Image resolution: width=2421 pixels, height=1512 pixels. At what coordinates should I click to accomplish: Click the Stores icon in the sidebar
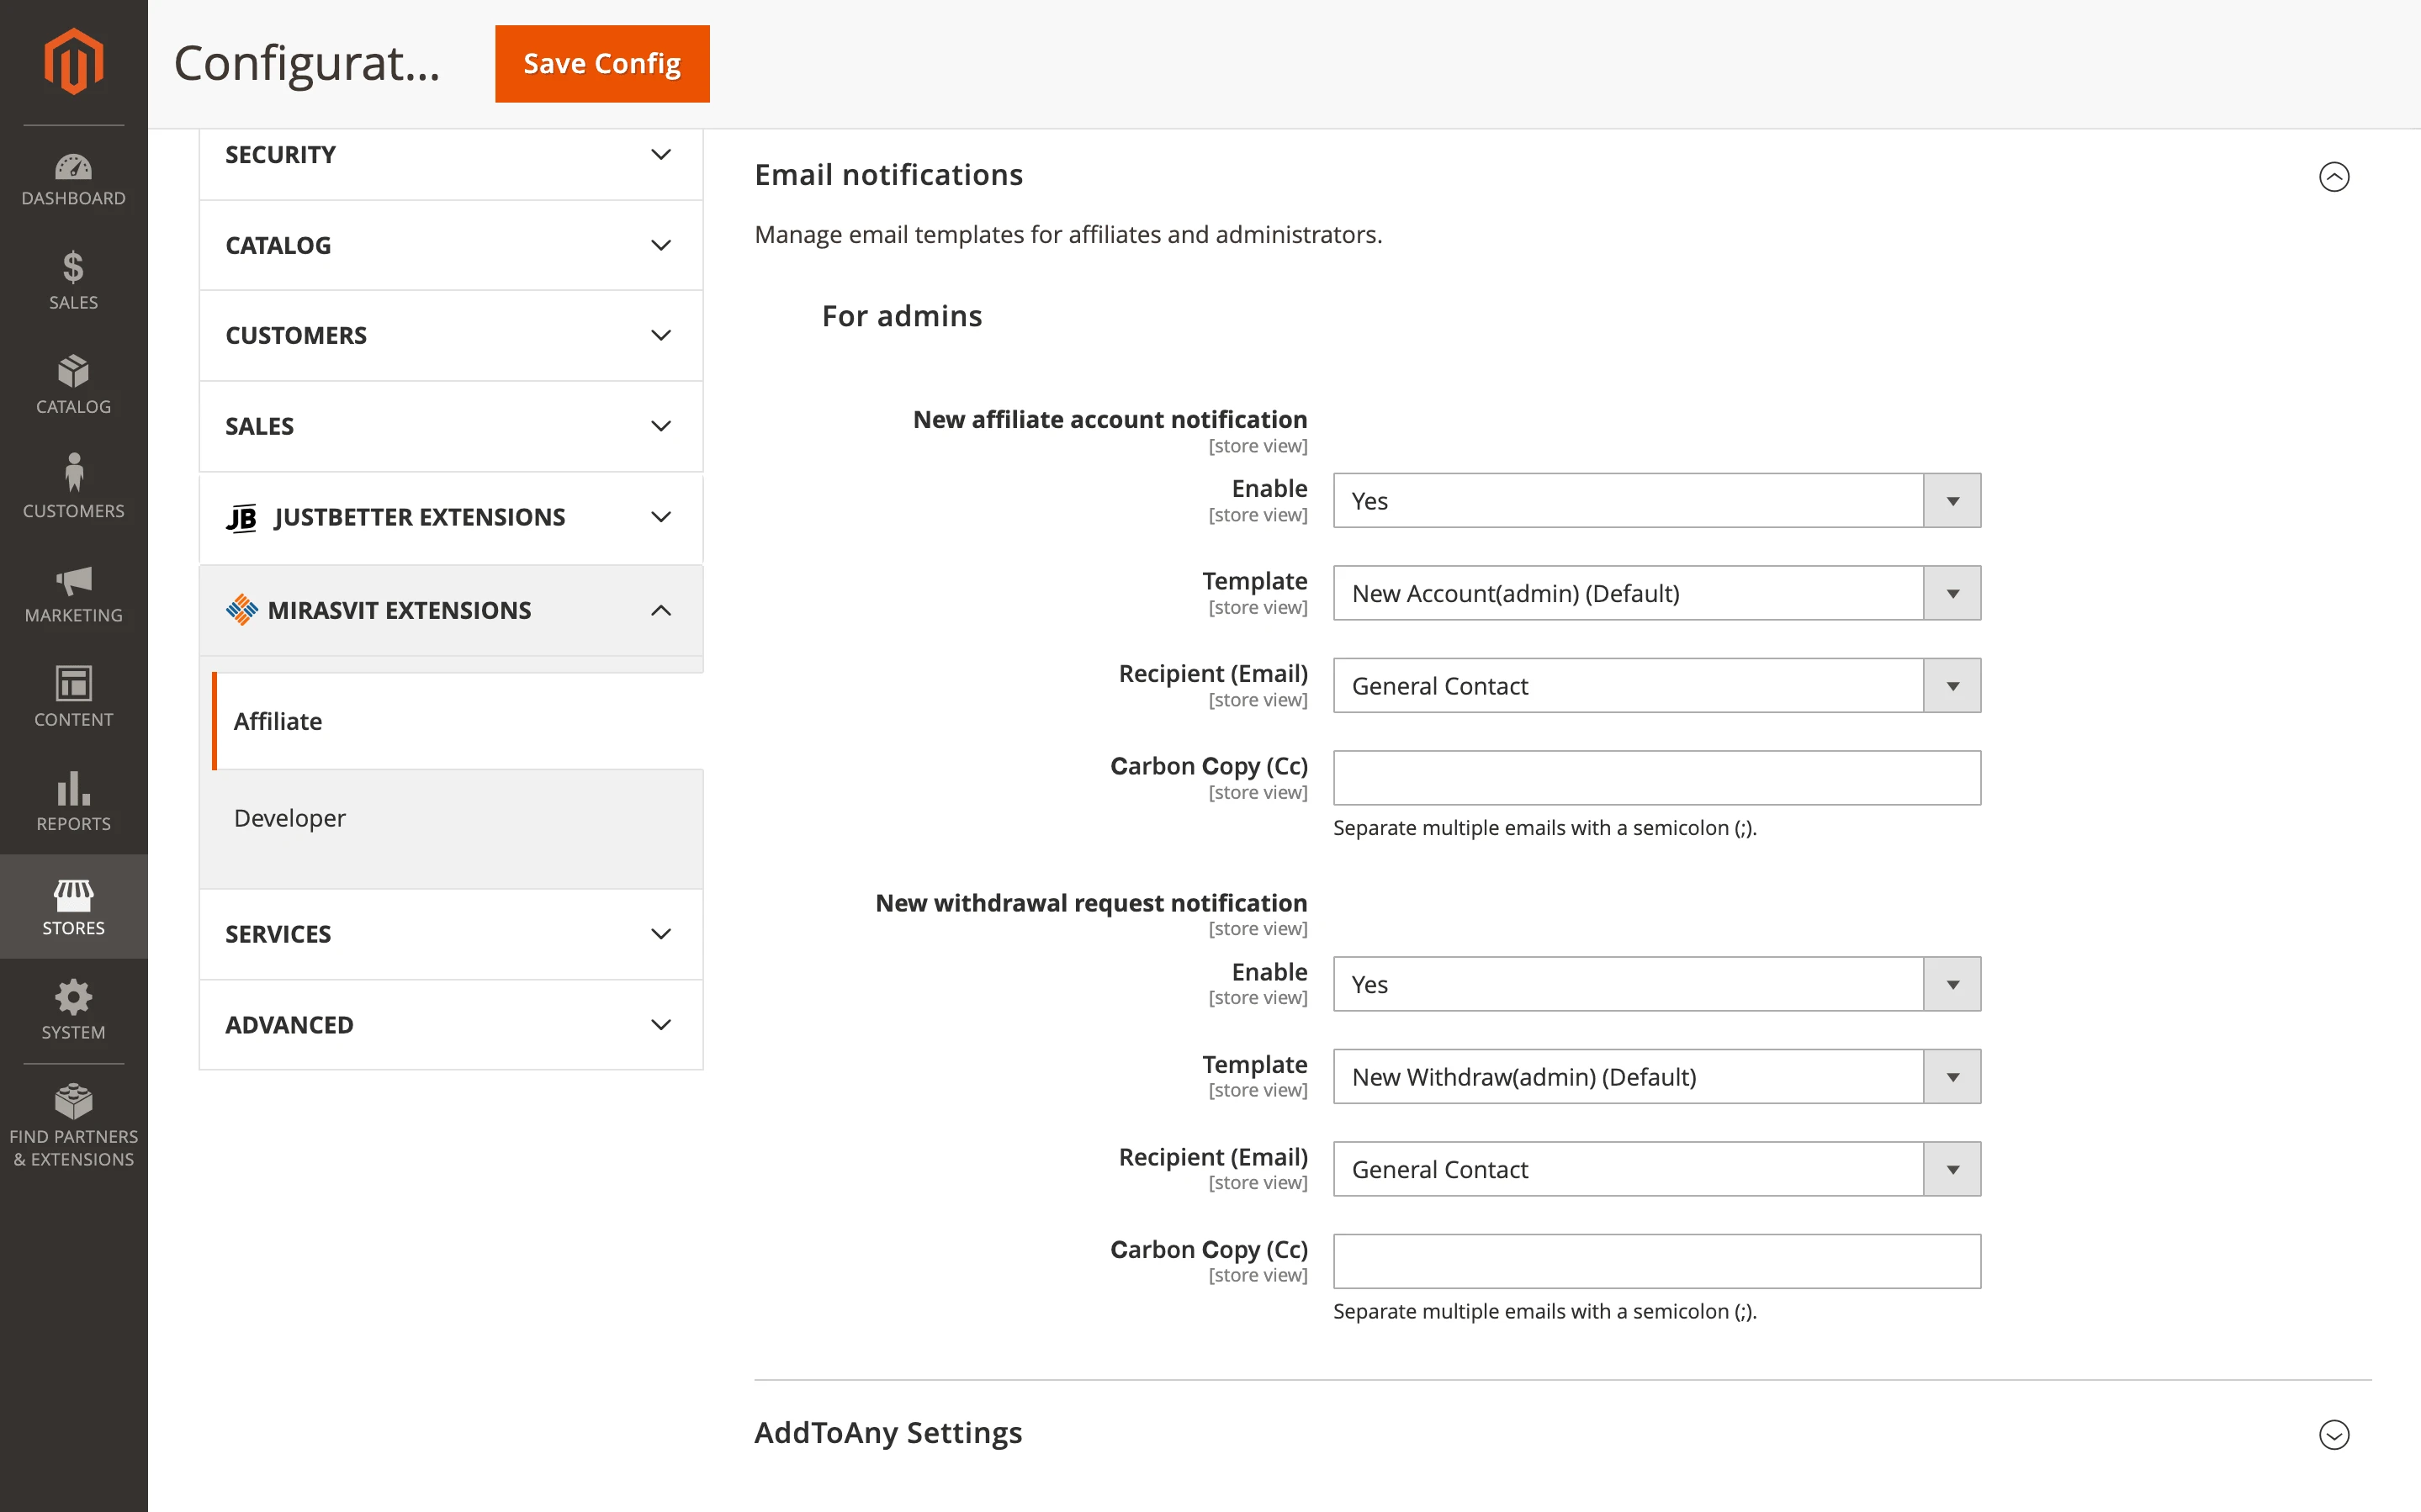pos(73,905)
